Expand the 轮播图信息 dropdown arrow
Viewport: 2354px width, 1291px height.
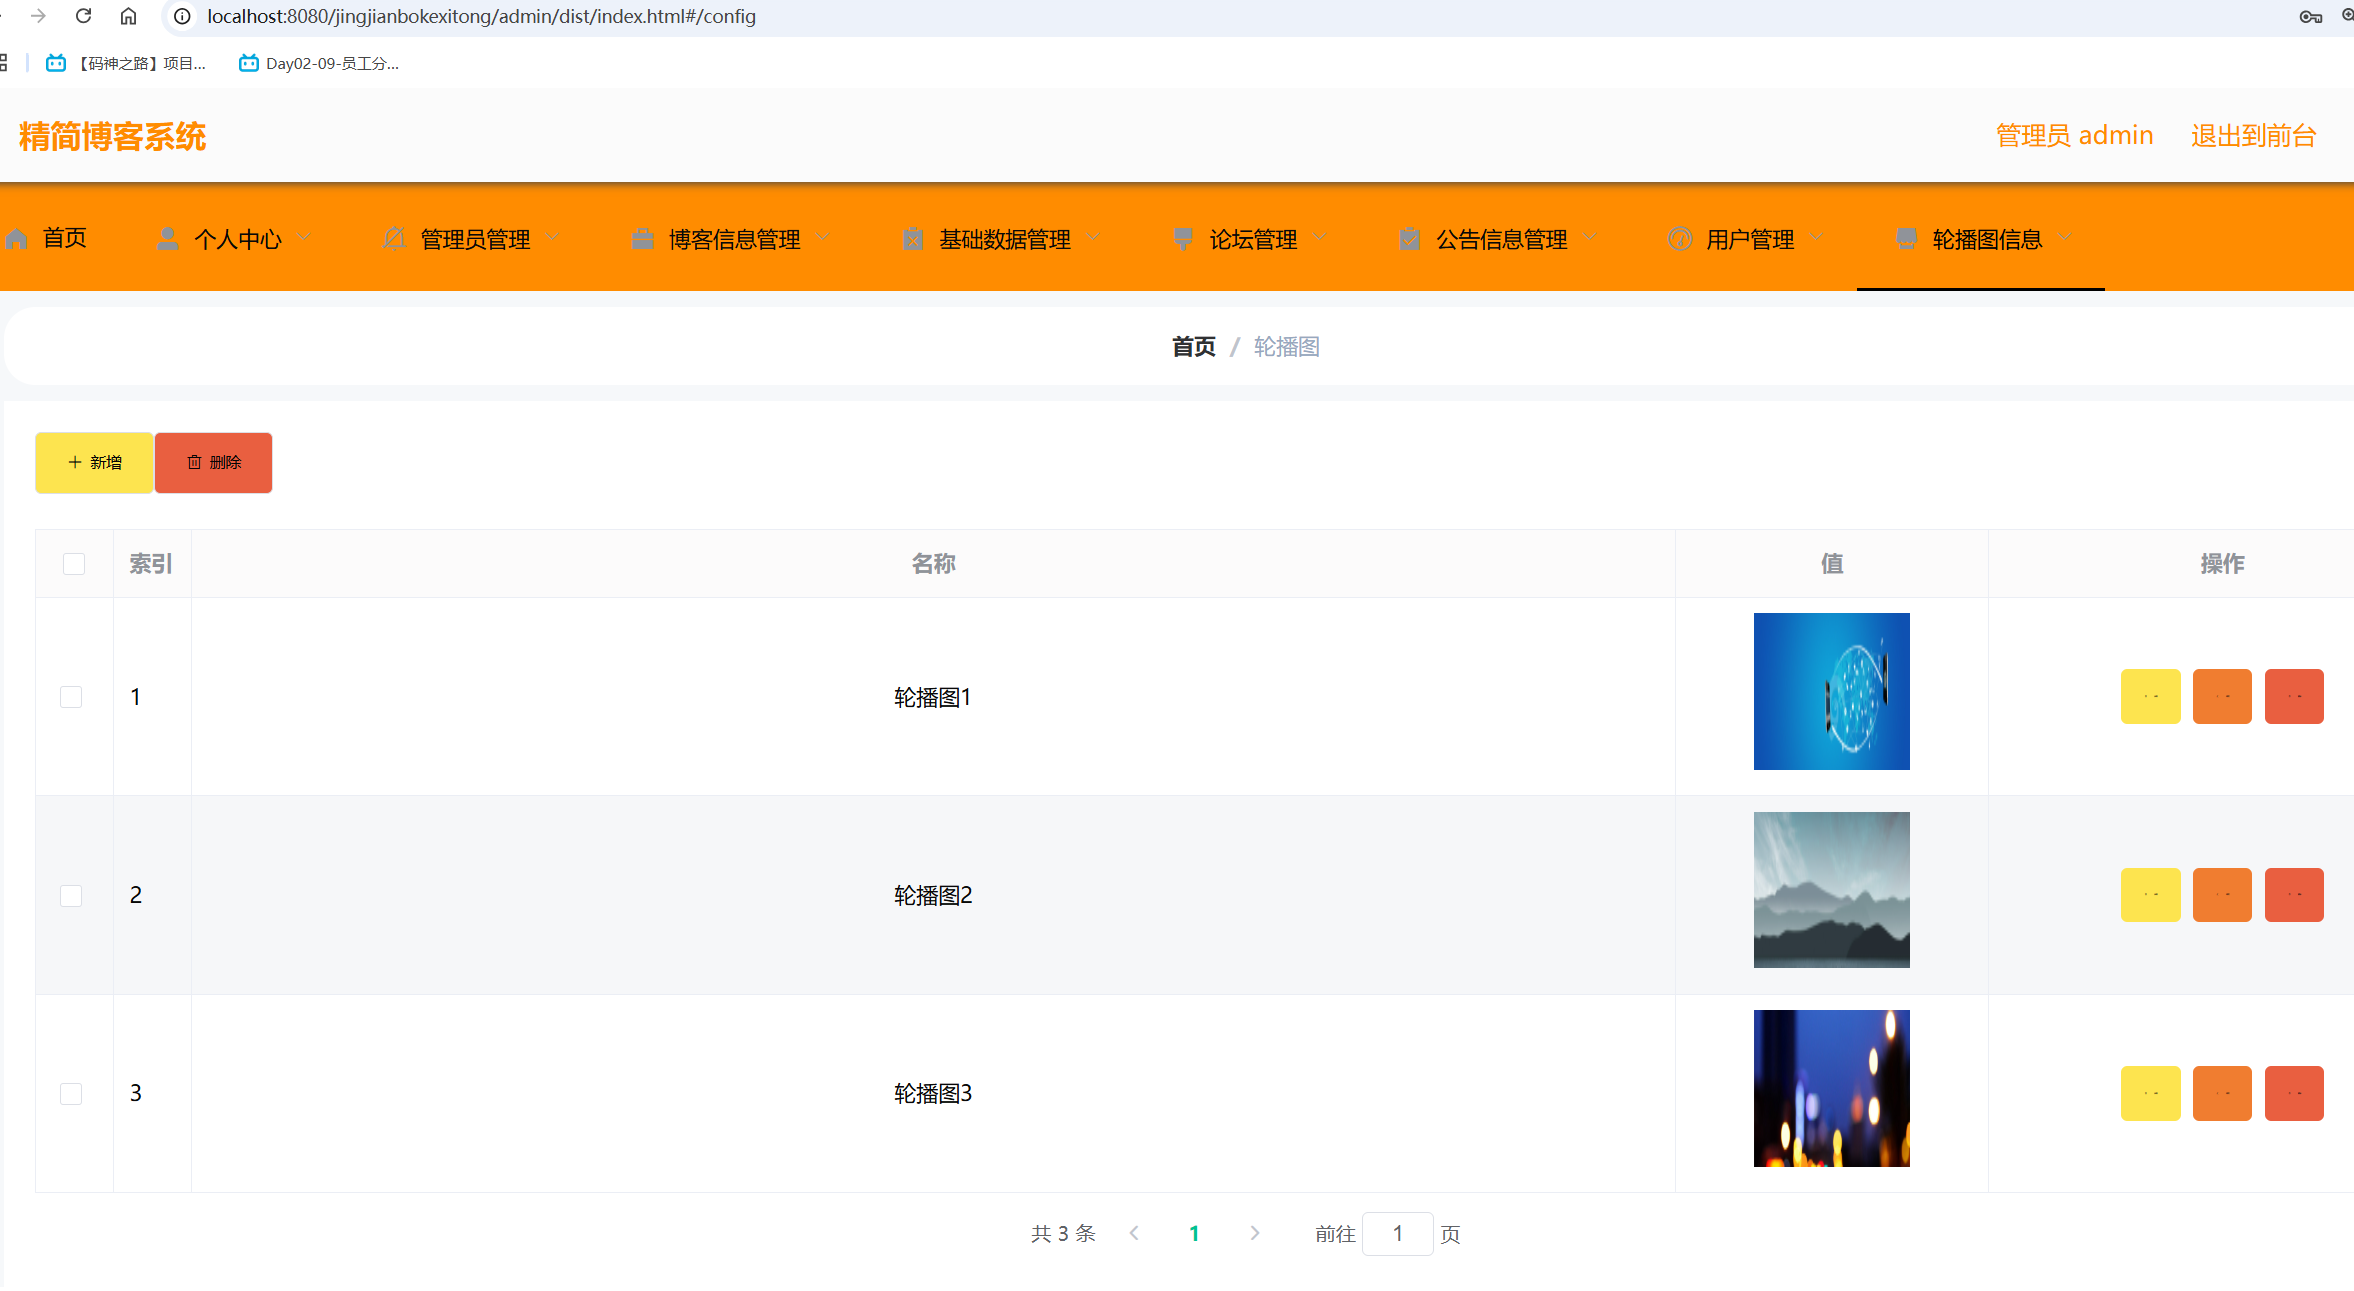click(2065, 238)
